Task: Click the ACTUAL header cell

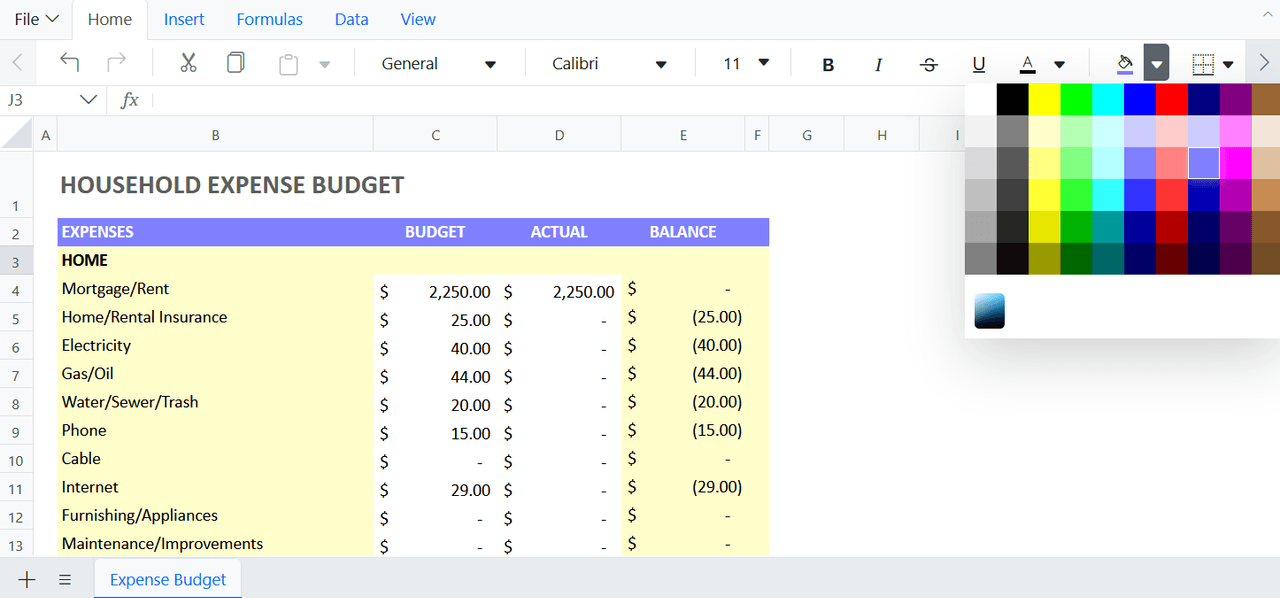Action: pyautogui.click(x=559, y=232)
